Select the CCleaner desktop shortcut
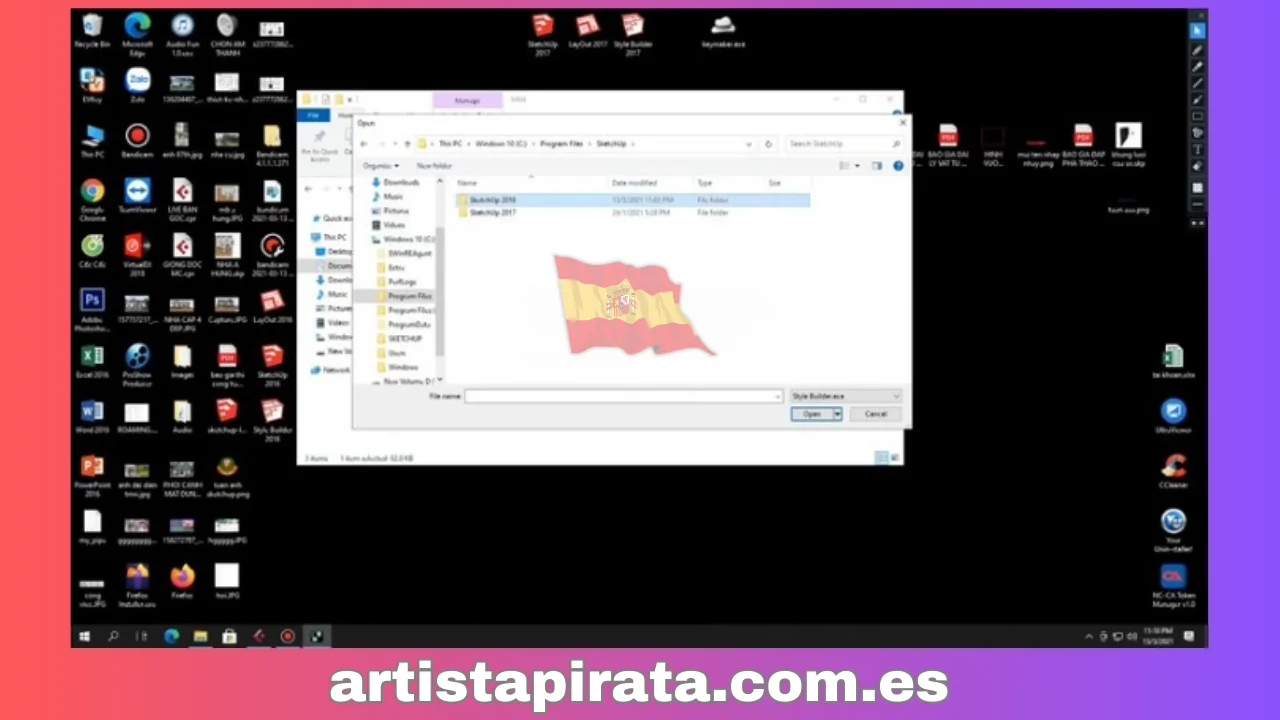This screenshot has height=720, width=1280. pos(1173,470)
